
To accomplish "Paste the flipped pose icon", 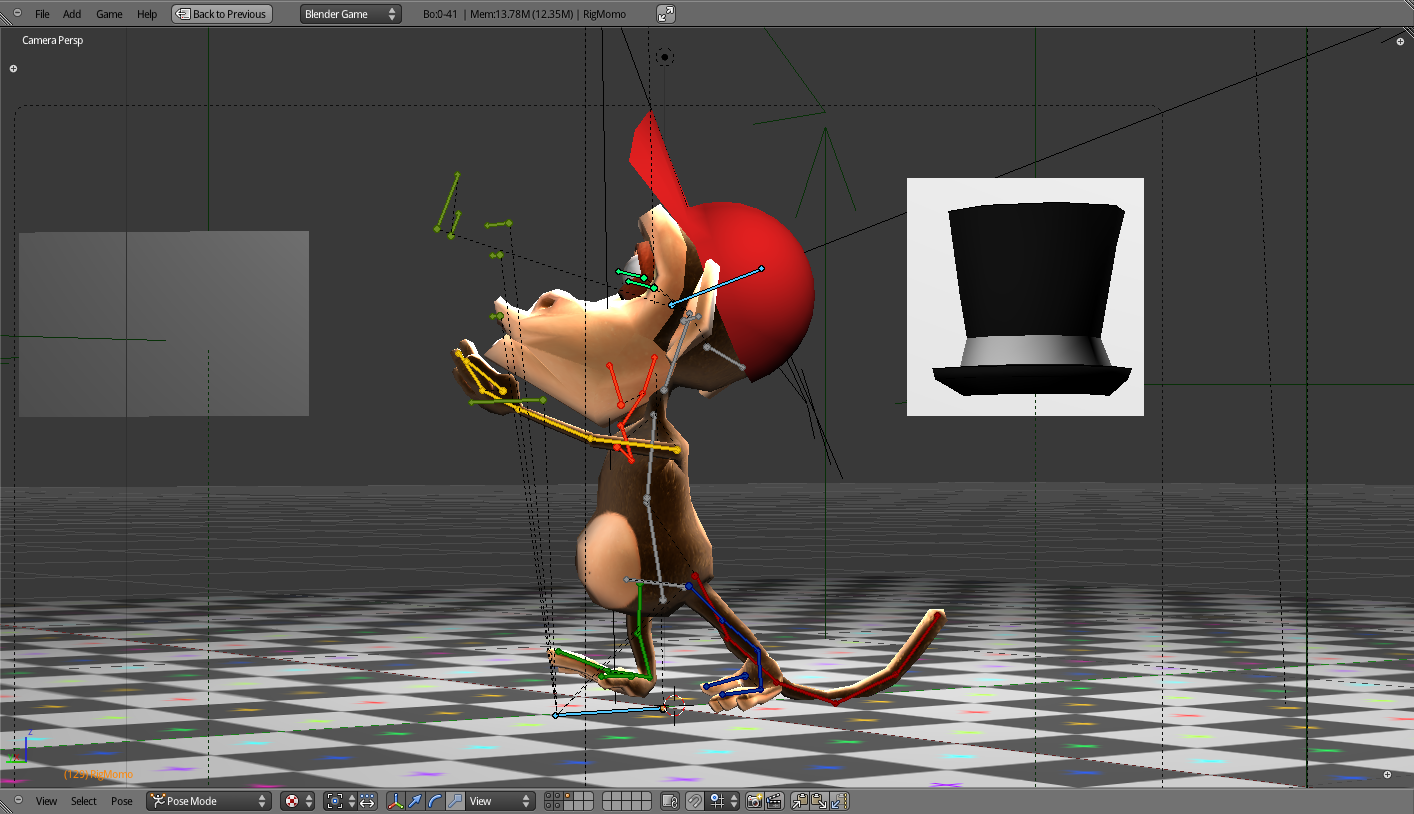I will pos(839,801).
